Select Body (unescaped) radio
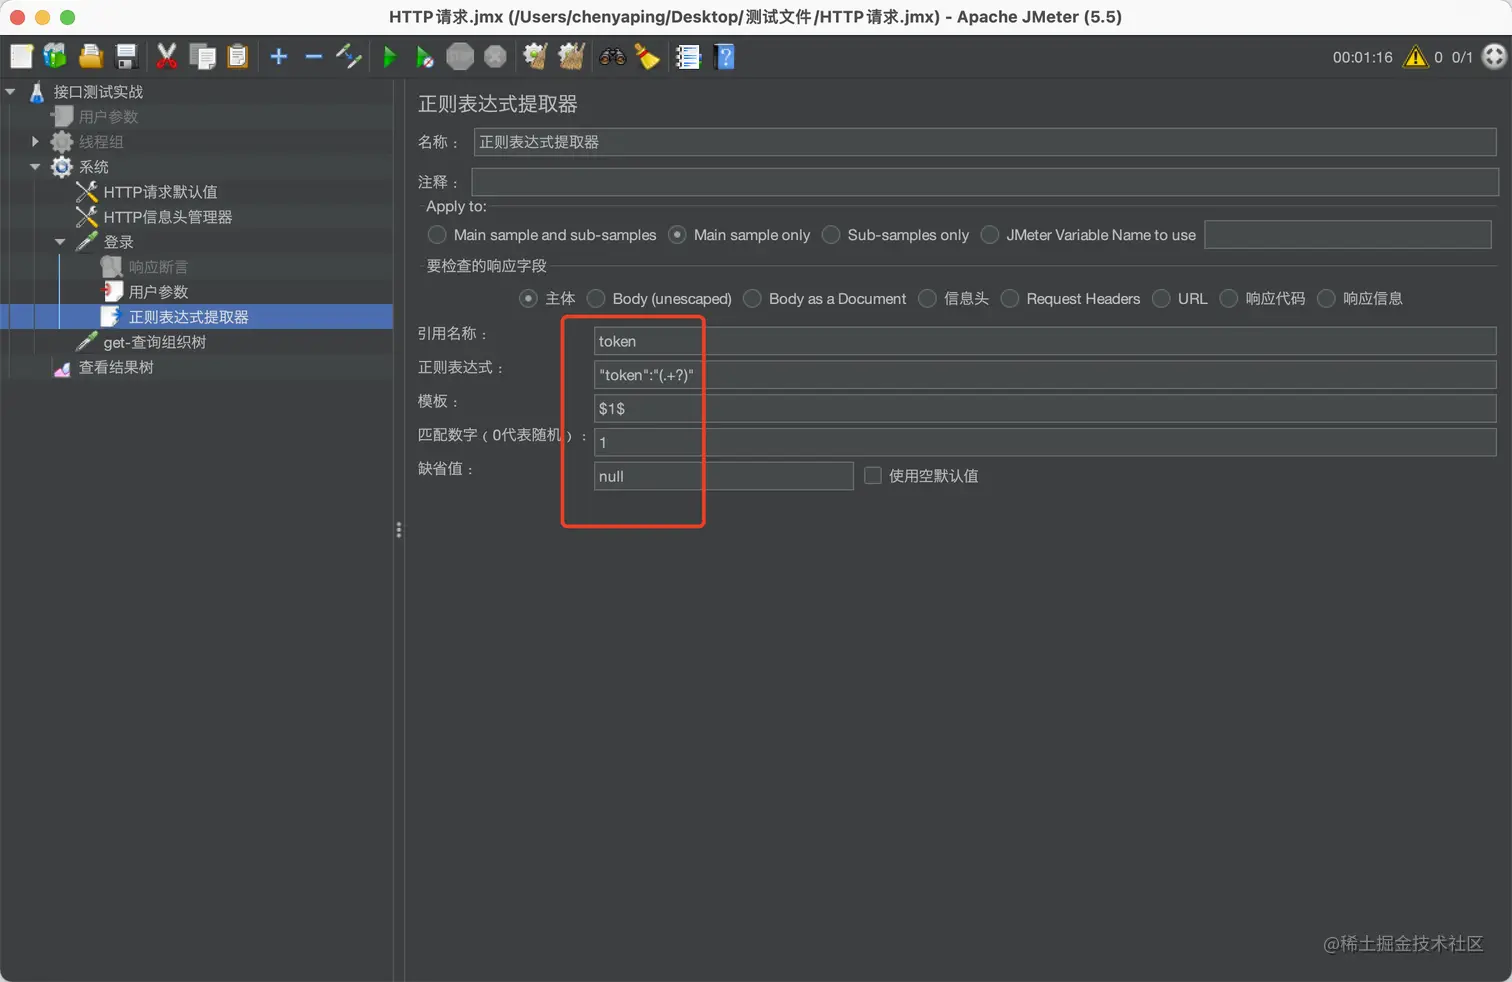This screenshot has height=982, width=1512. click(x=596, y=299)
